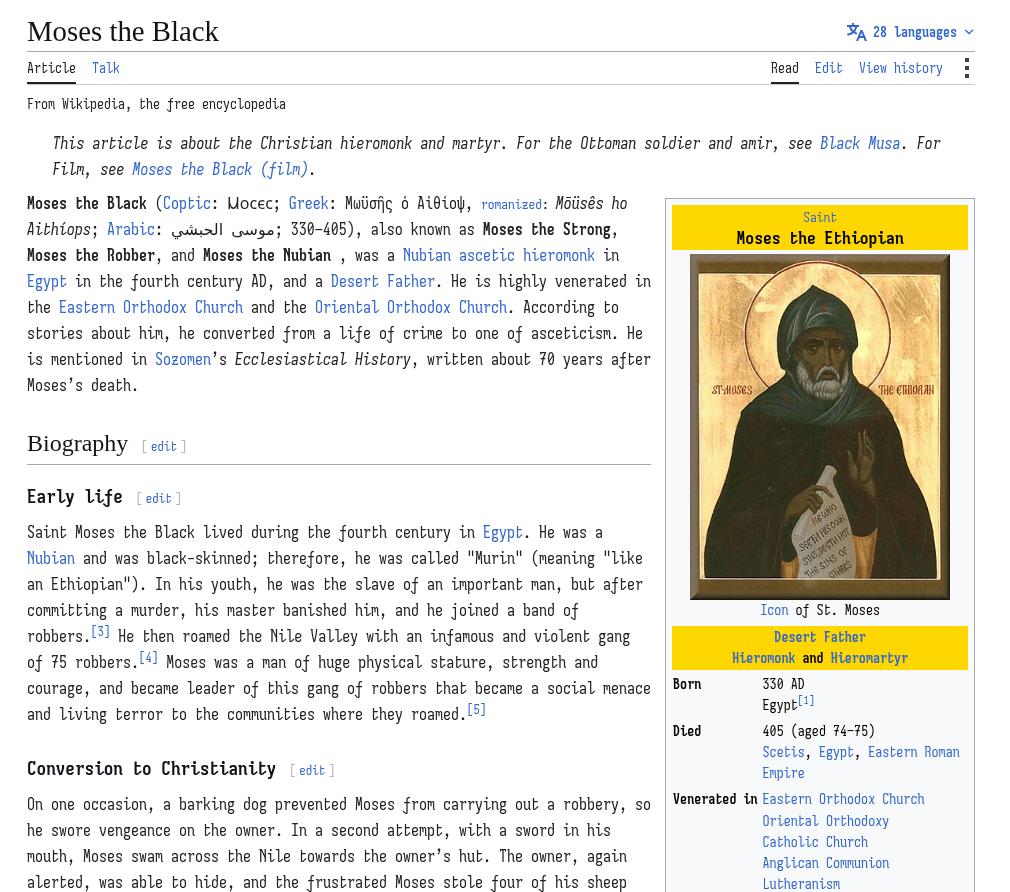The image size is (1010, 892).
Task: Click the Saint link in infobox header
Action: click(x=819, y=218)
